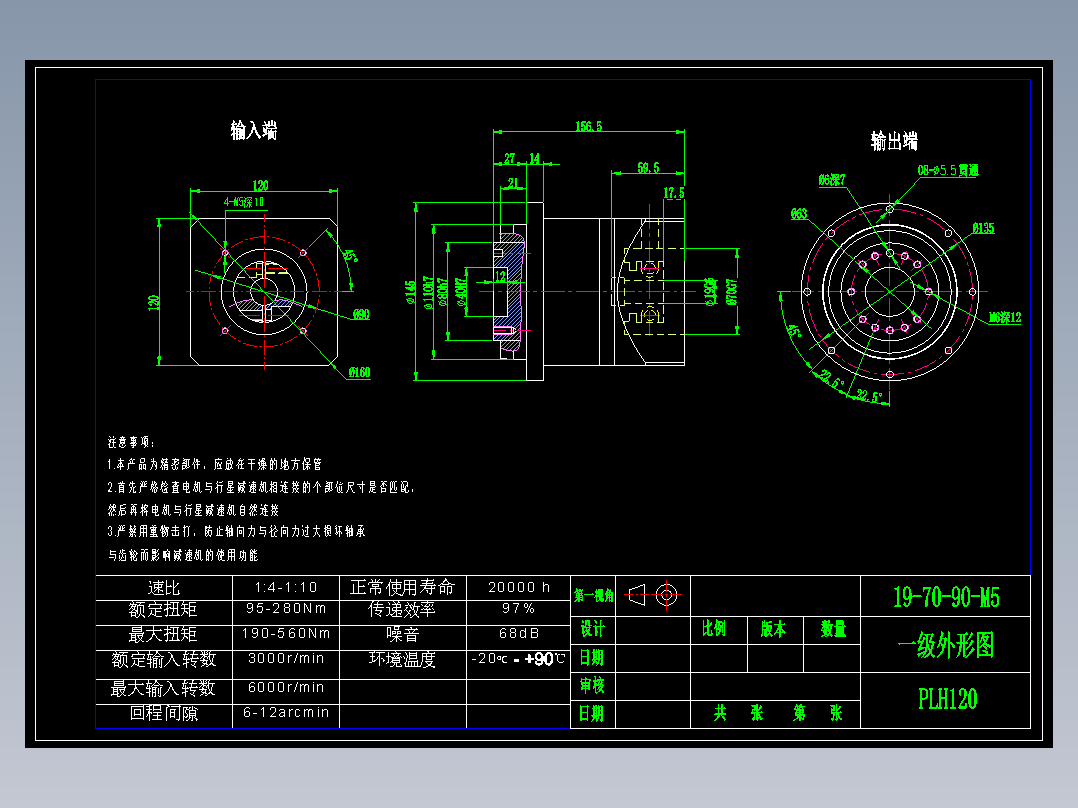
Task: Click the Φ135 diameter dimension label
Action: pos(983,228)
